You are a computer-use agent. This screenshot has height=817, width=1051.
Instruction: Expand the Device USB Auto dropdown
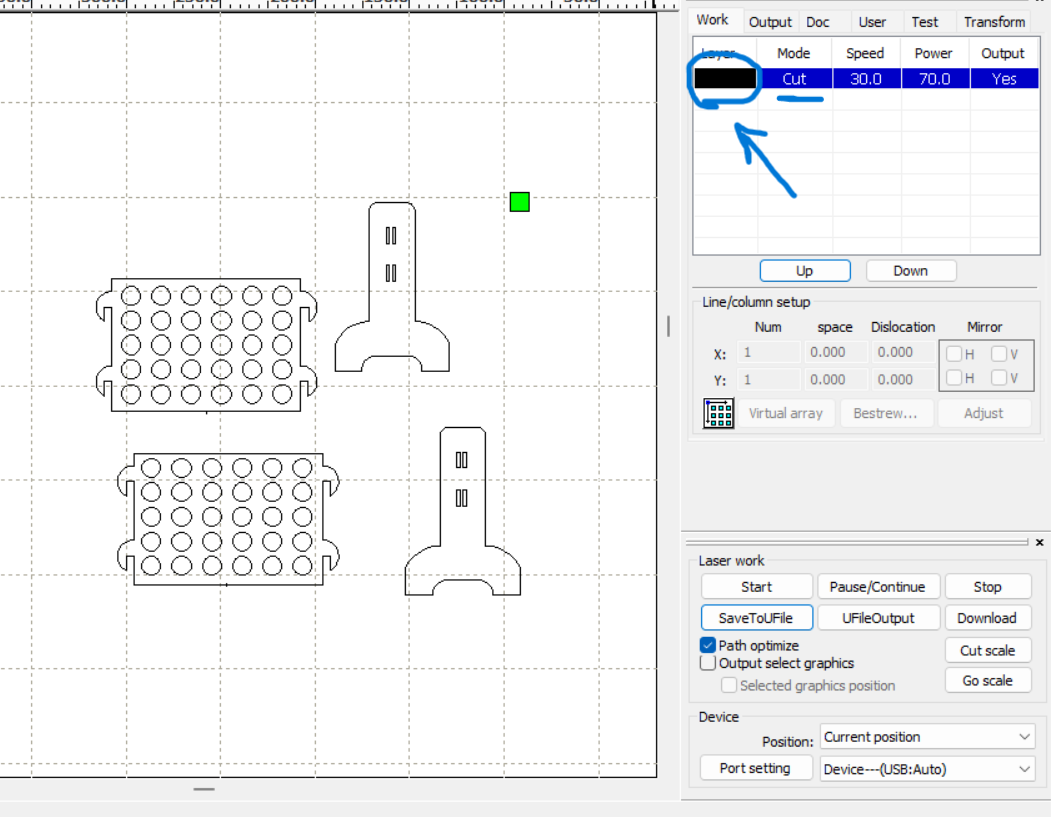tap(927, 769)
